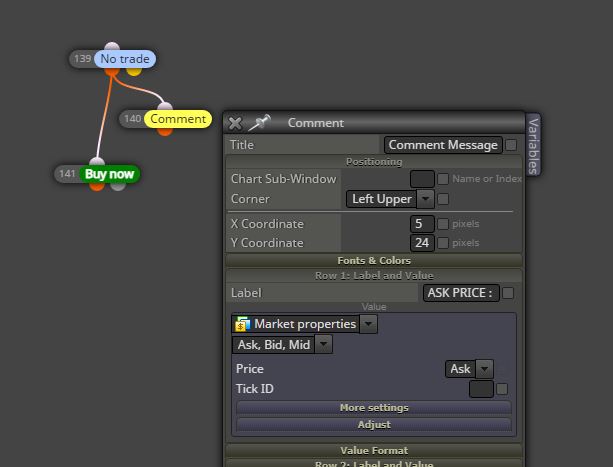Viewport: 613px width, 467px height.
Task: Edit the ASK PRICE : label field
Action: tap(461, 293)
